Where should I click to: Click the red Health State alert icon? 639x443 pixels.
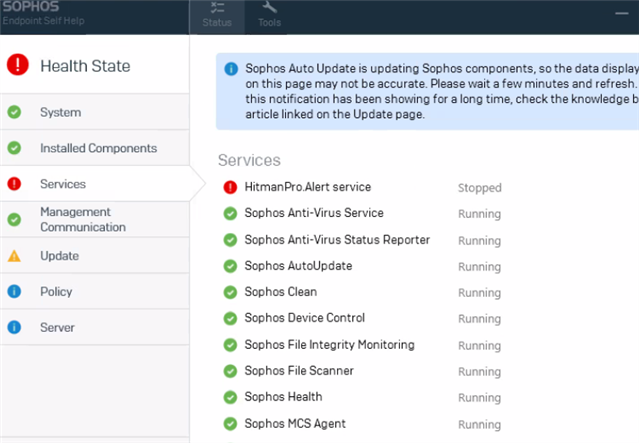point(18,65)
